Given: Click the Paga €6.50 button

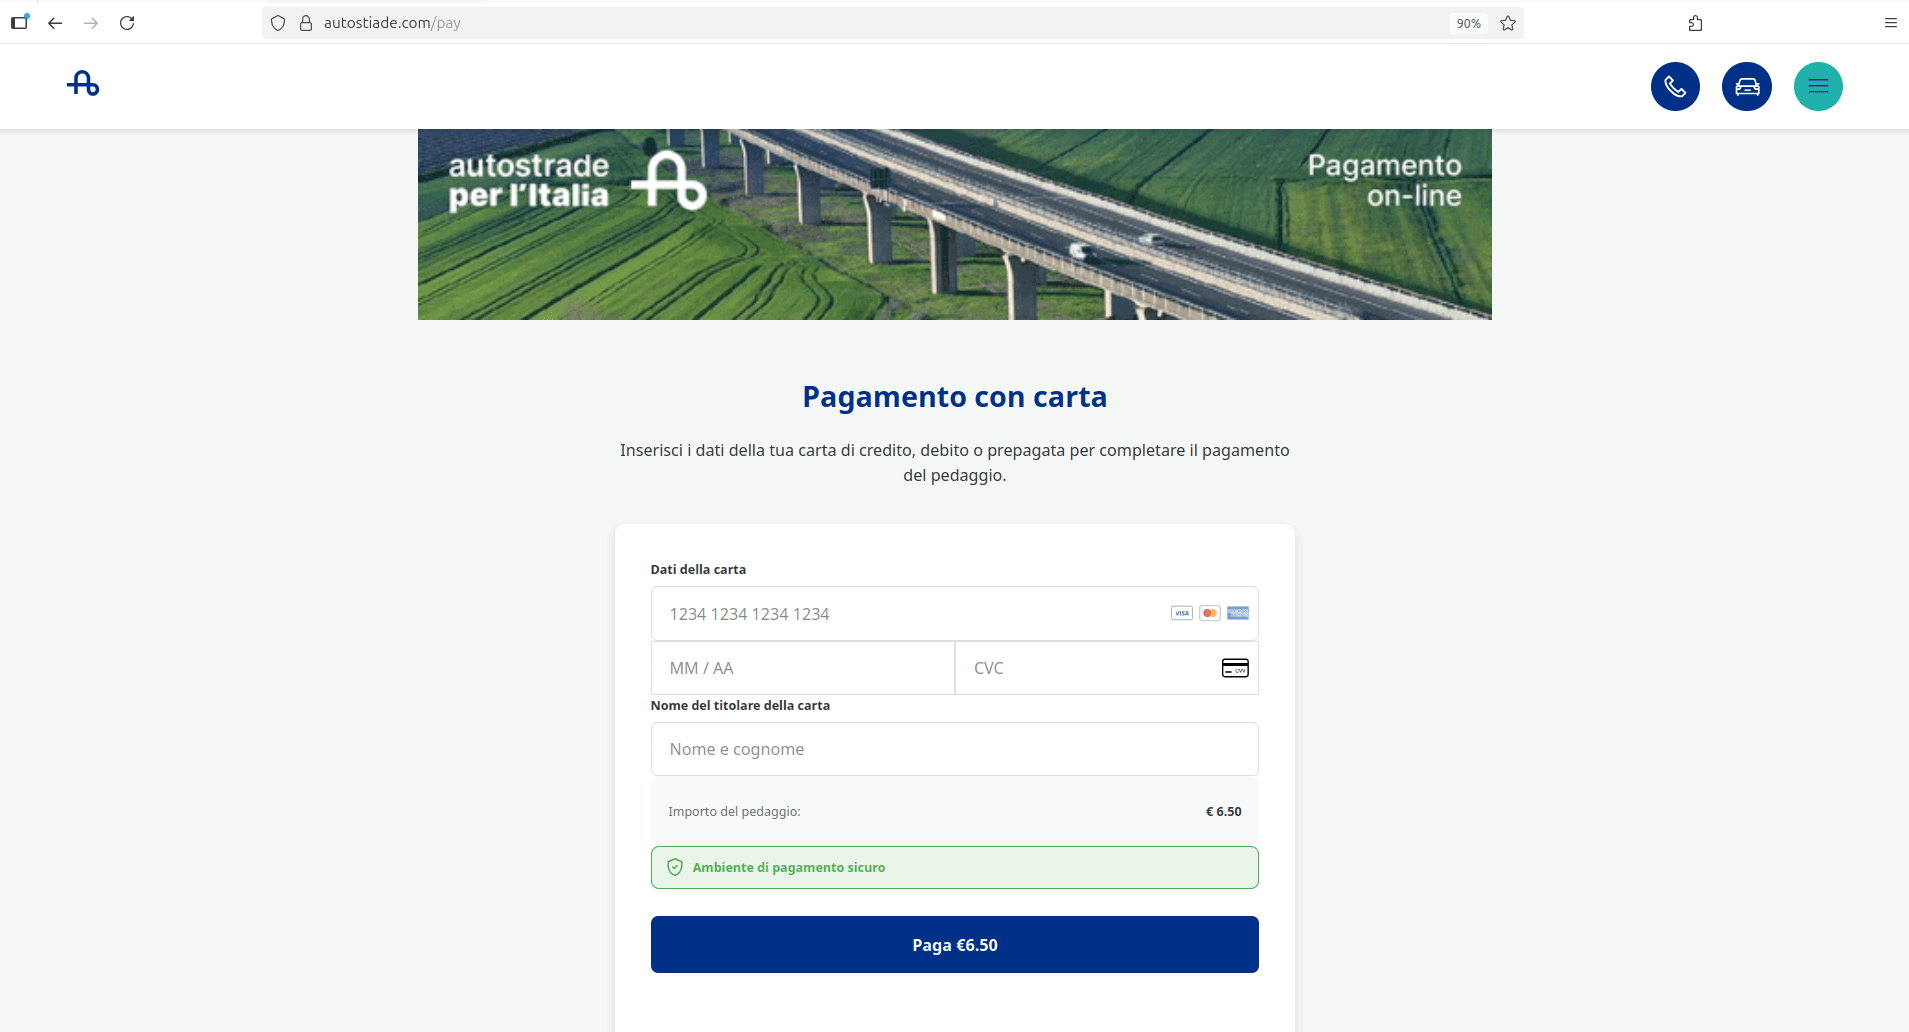Looking at the screenshot, I should (x=954, y=945).
